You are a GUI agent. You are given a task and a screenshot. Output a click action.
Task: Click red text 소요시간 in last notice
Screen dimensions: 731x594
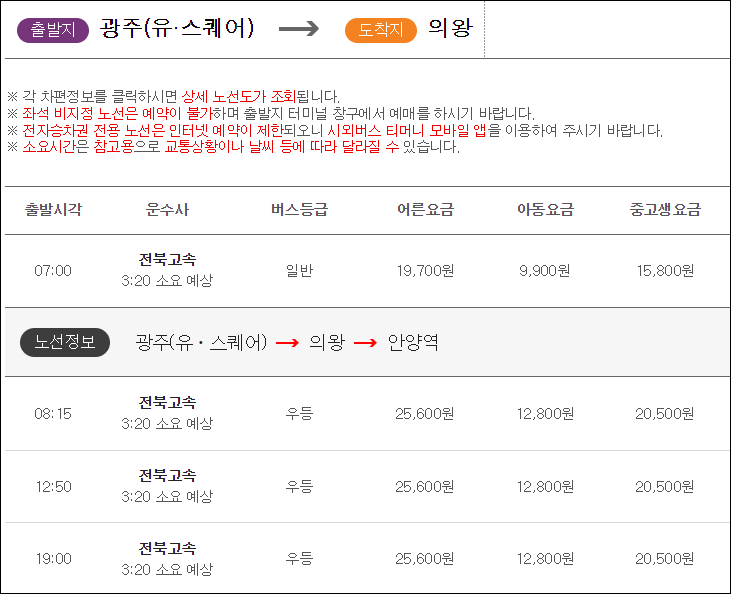(49, 147)
